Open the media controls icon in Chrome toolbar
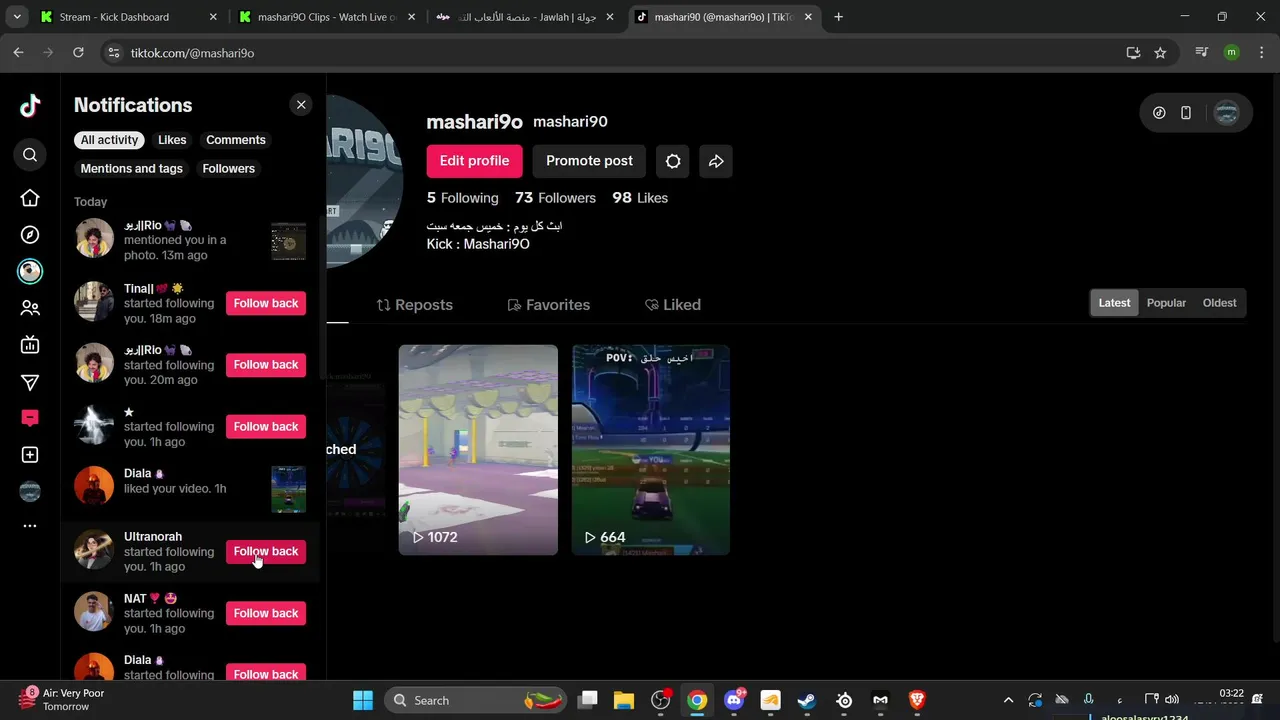Screen dimensions: 1280x720 coord(1202,53)
